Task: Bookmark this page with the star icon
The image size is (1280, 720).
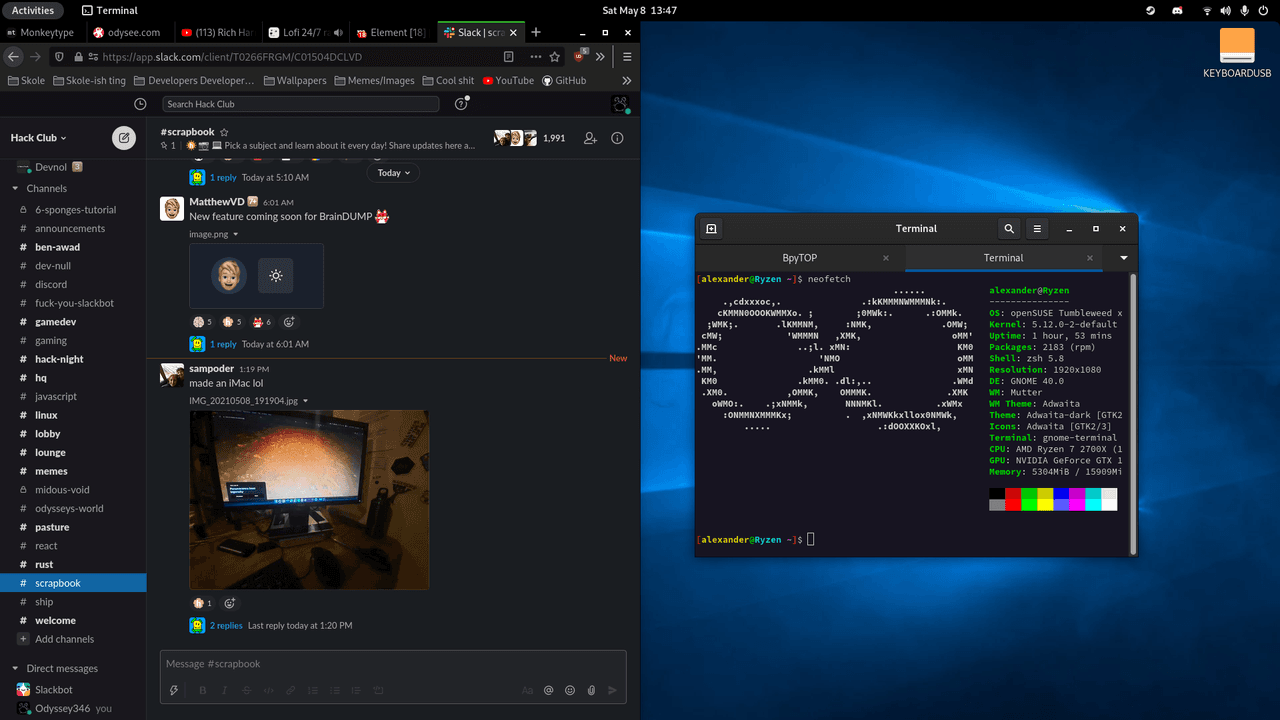Action: click(x=555, y=57)
